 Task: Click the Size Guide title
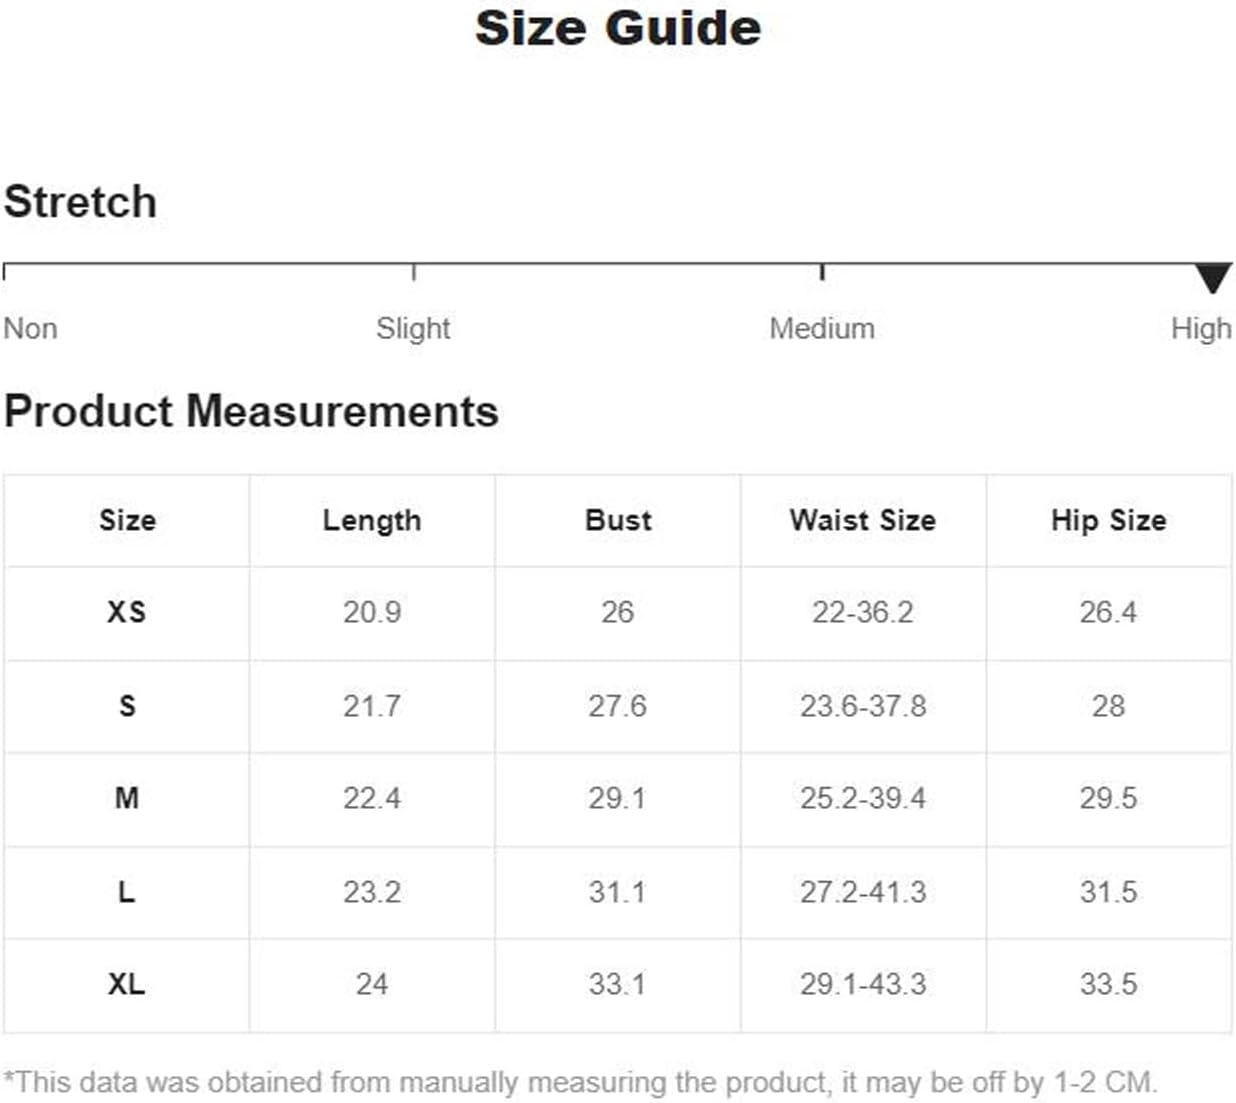[x=618, y=28]
